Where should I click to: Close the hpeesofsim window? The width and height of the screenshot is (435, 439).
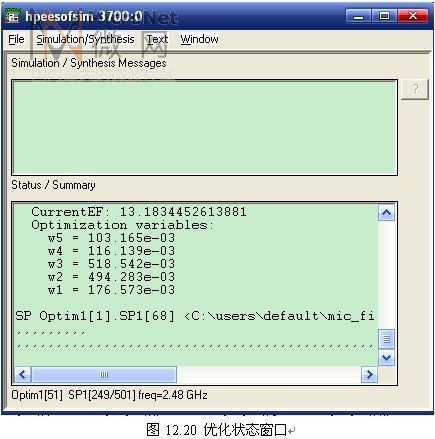(x=413, y=16)
